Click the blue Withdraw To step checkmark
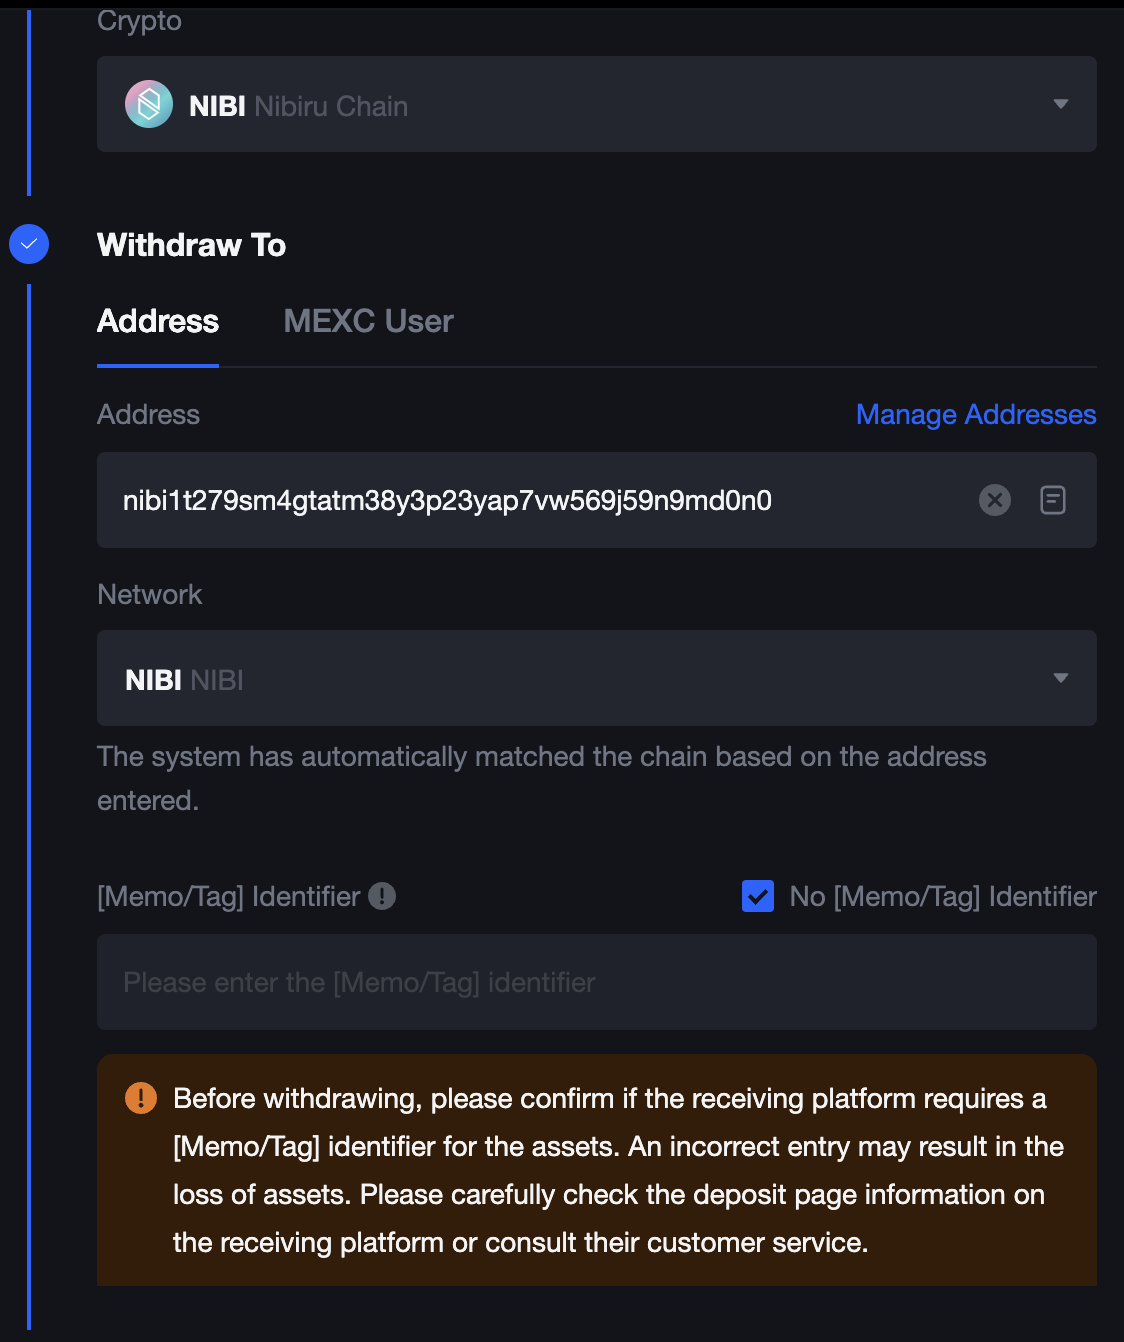 coord(29,244)
